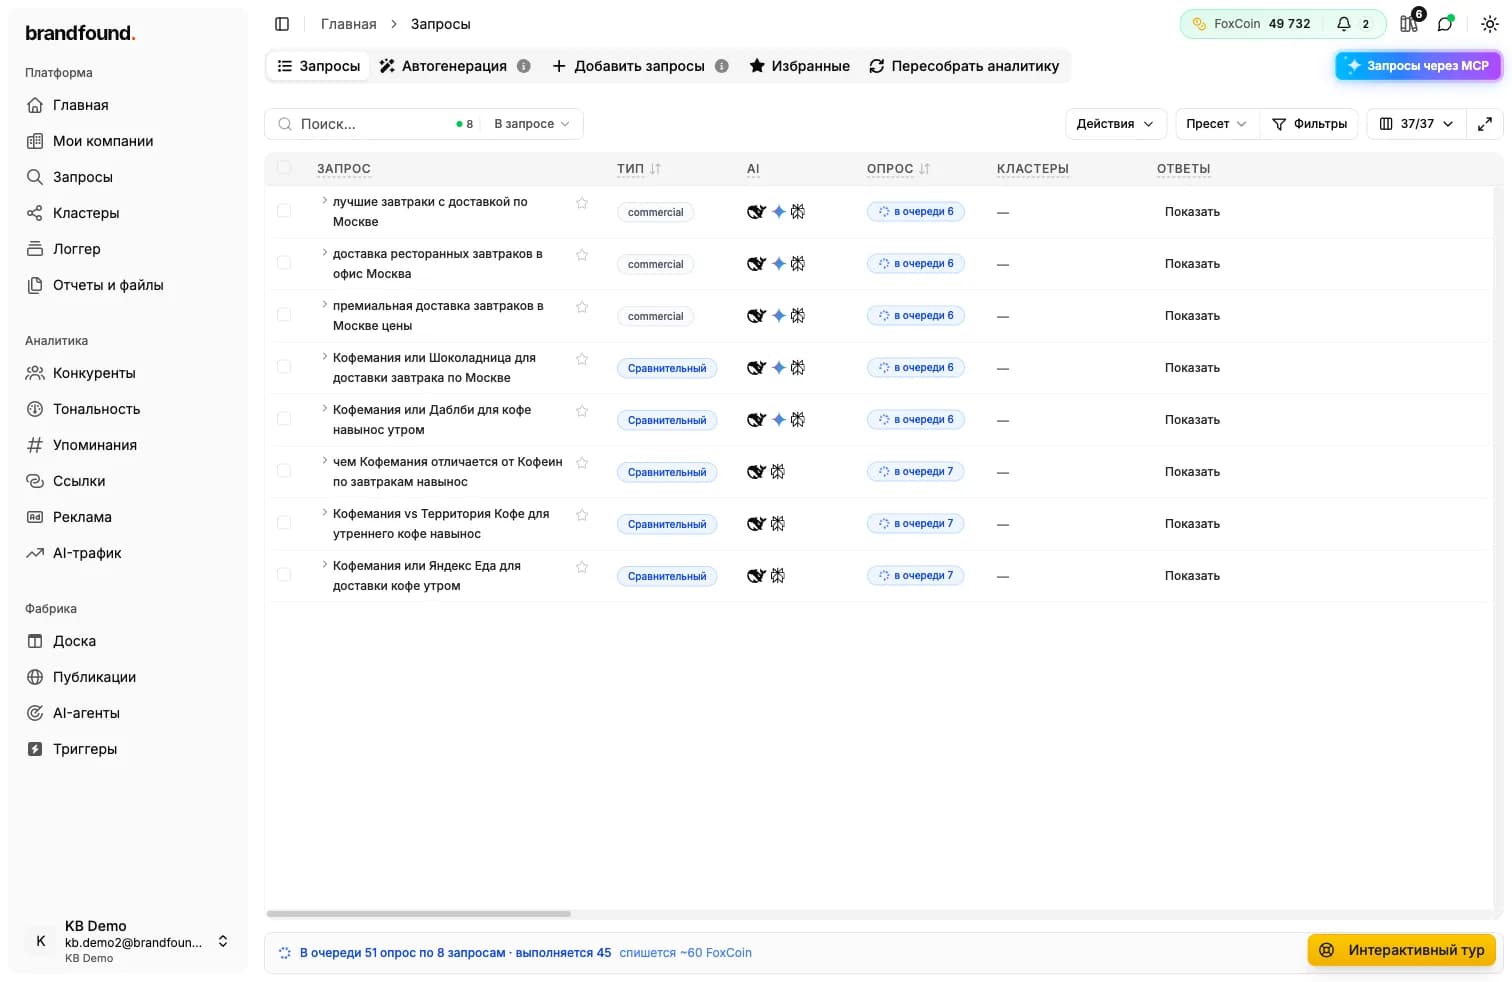The height and width of the screenshot is (982, 1512).
Task: Favorite the 'Кофемания или Даблби' query star
Action: coord(582,411)
